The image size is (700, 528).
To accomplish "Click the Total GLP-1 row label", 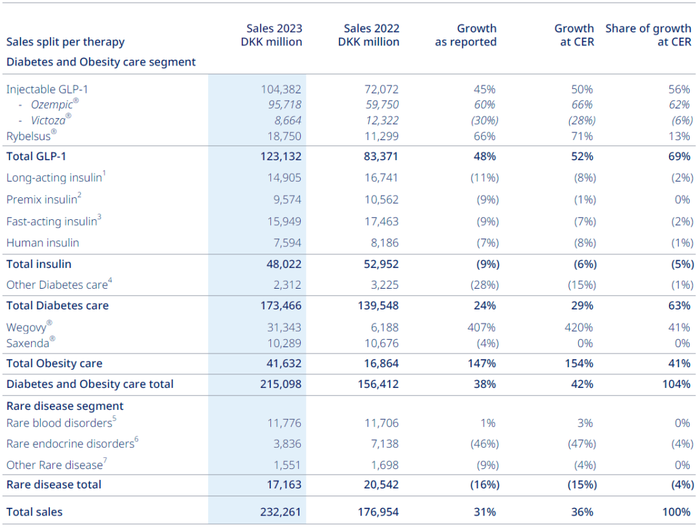I will (x=36, y=156).
